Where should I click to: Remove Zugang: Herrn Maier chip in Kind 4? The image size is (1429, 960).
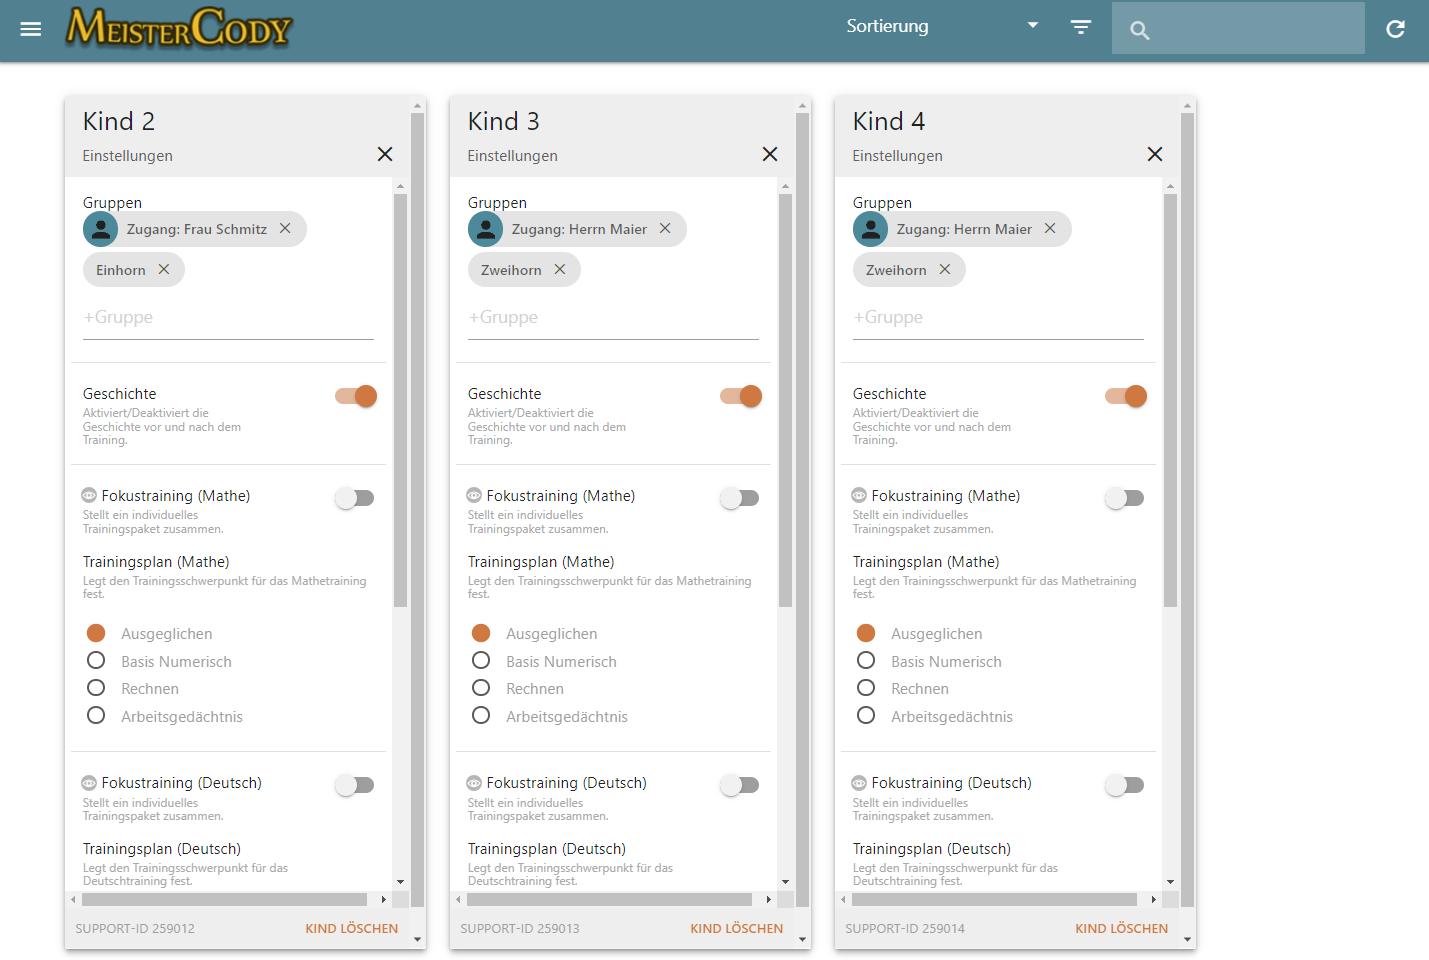click(x=1050, y=228)
